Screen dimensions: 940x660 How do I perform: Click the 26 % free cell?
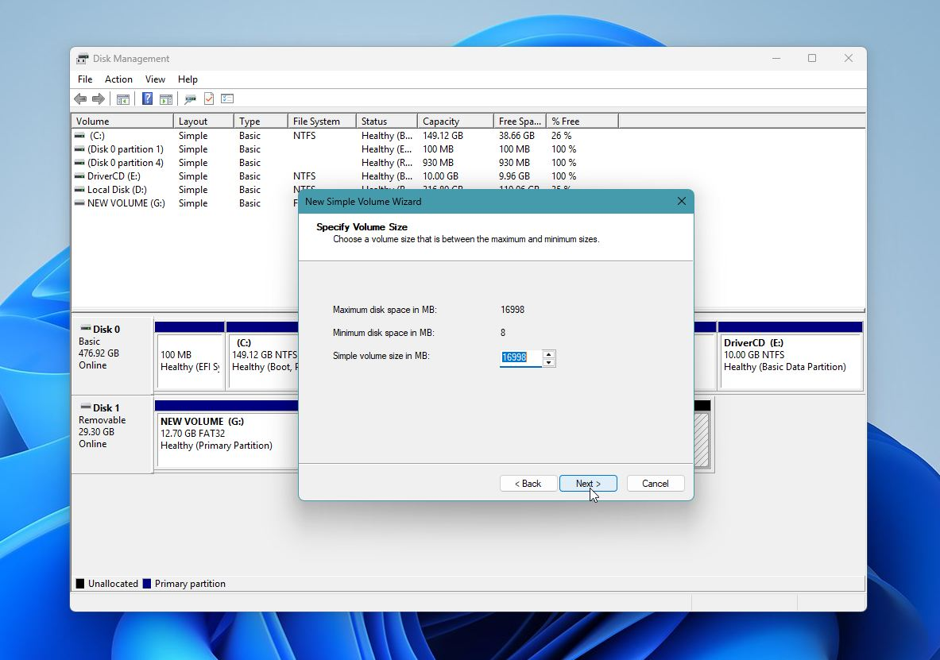pos(561,135)
